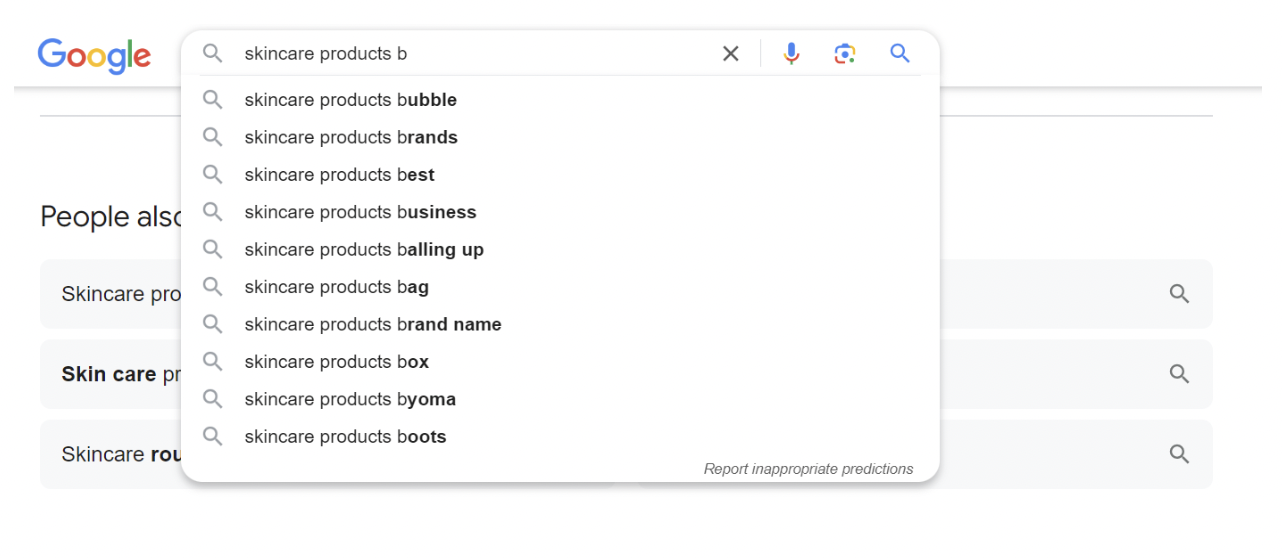Image resolution: width=1282 pixels, height=558 pixels.
Task: Click "Report inappropriate predictions" link
Action: [x=808, y=469]
